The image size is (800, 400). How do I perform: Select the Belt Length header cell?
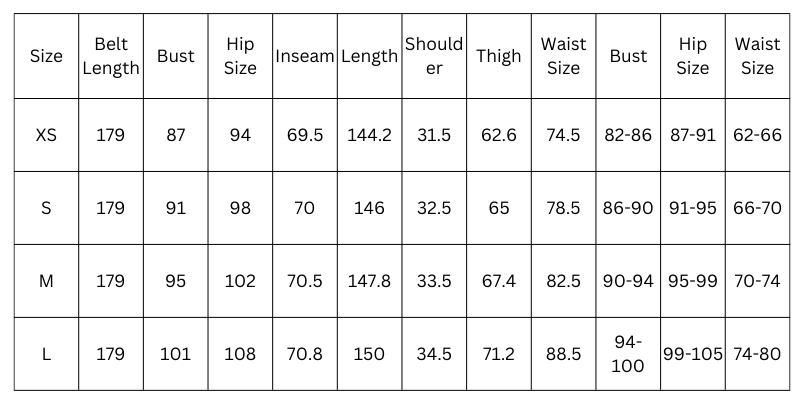tap(111, 56)
